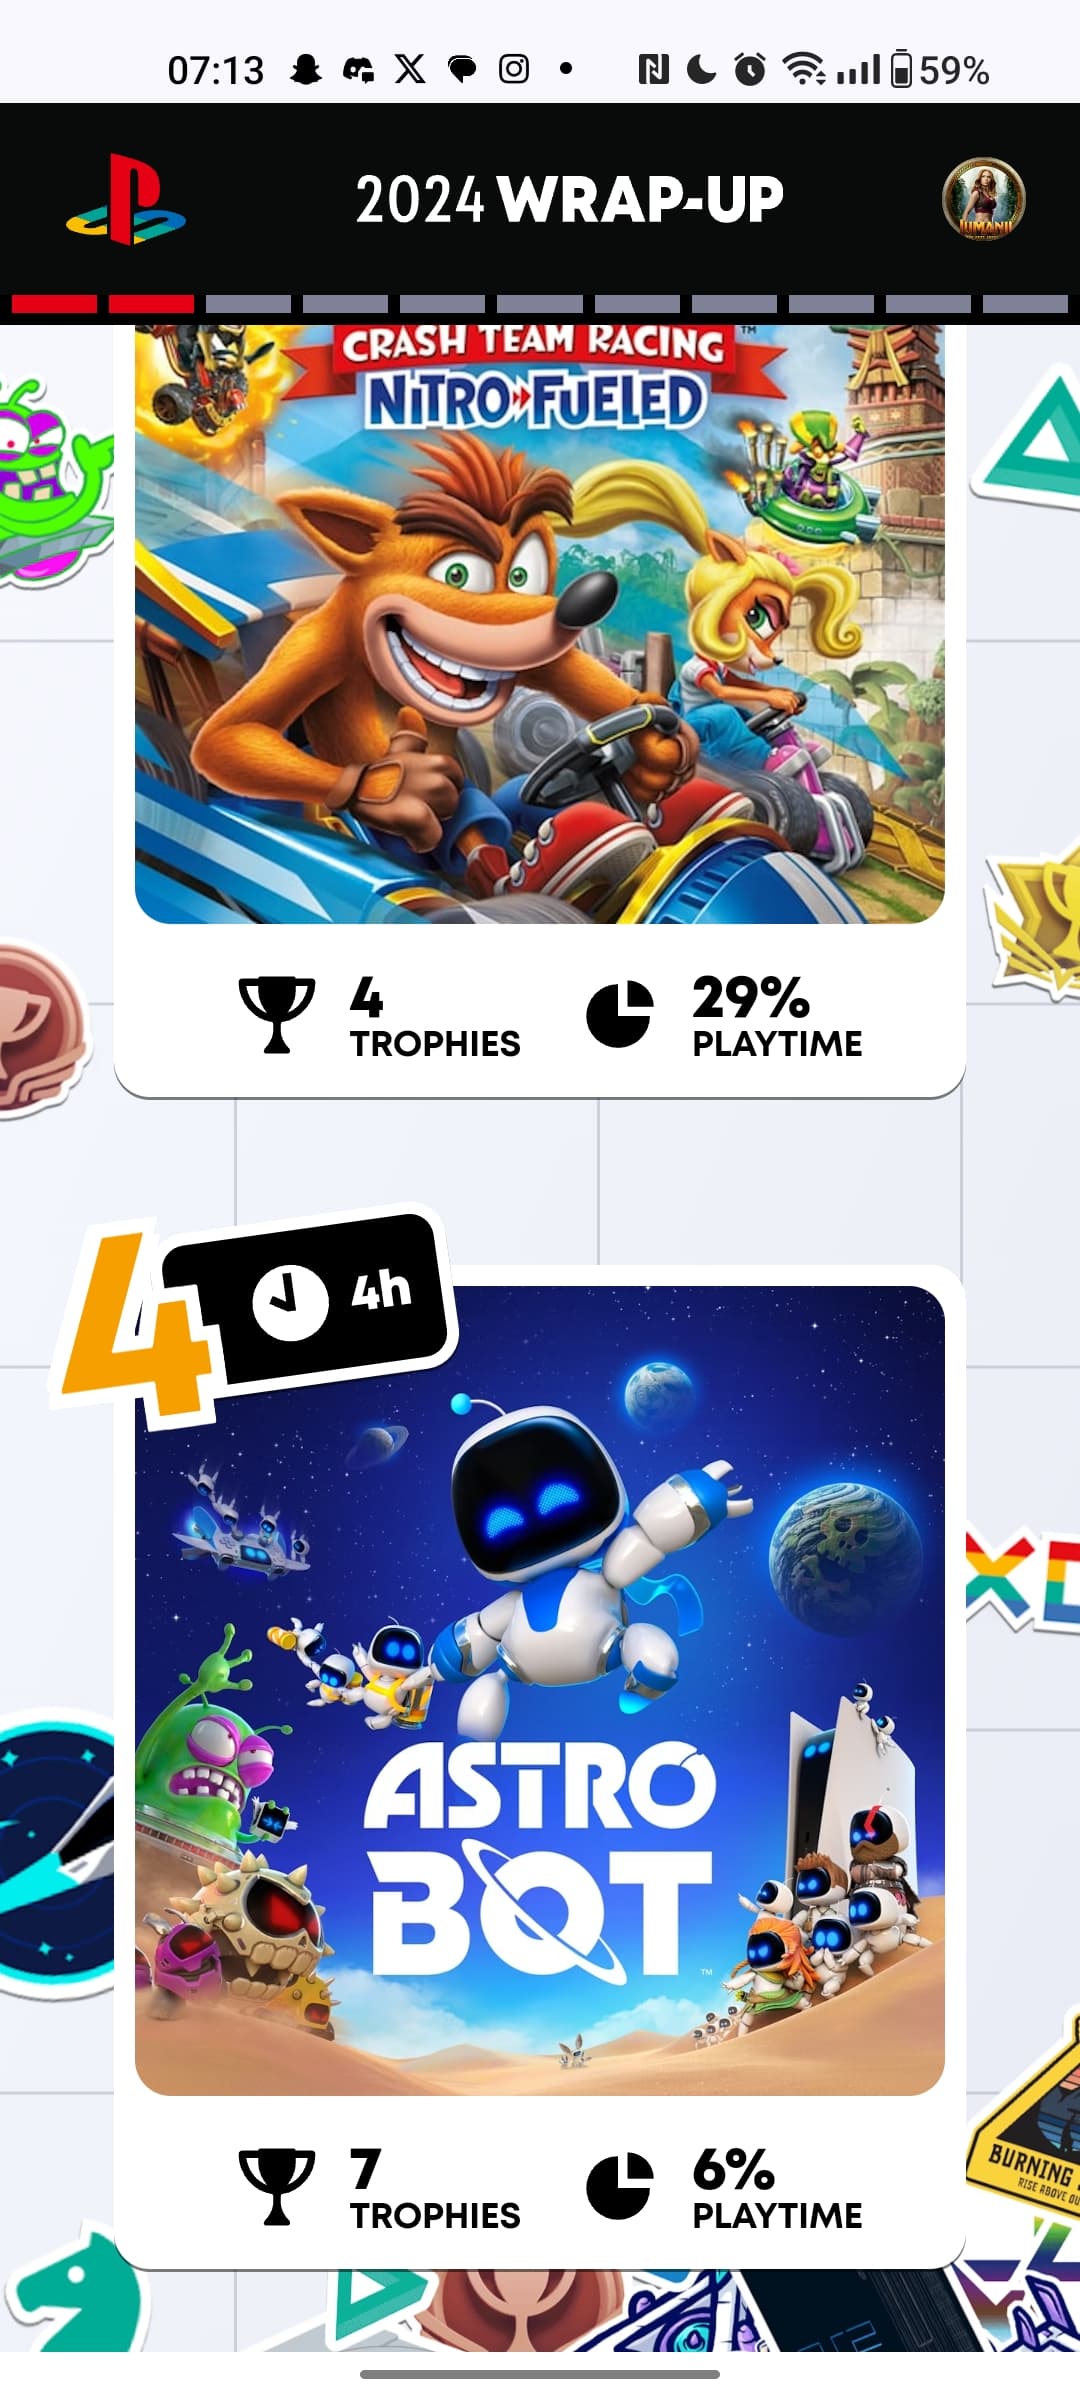
Task: Open the Jumanji profile avatar
Action: 984,199
